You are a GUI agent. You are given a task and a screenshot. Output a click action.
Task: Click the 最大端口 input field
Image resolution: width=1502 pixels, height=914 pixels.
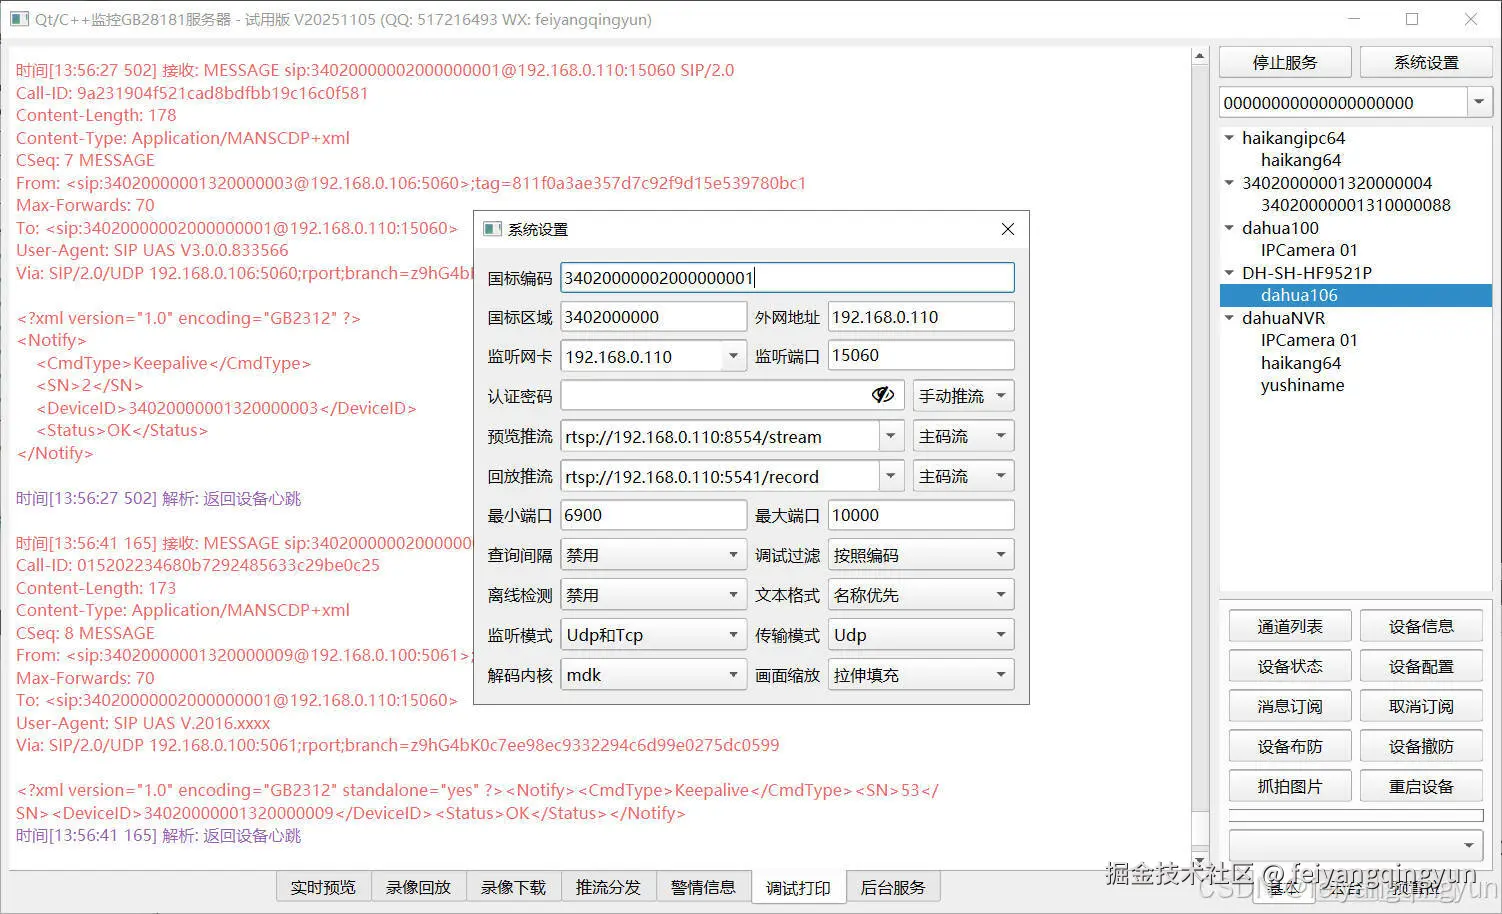coord(921,515)
